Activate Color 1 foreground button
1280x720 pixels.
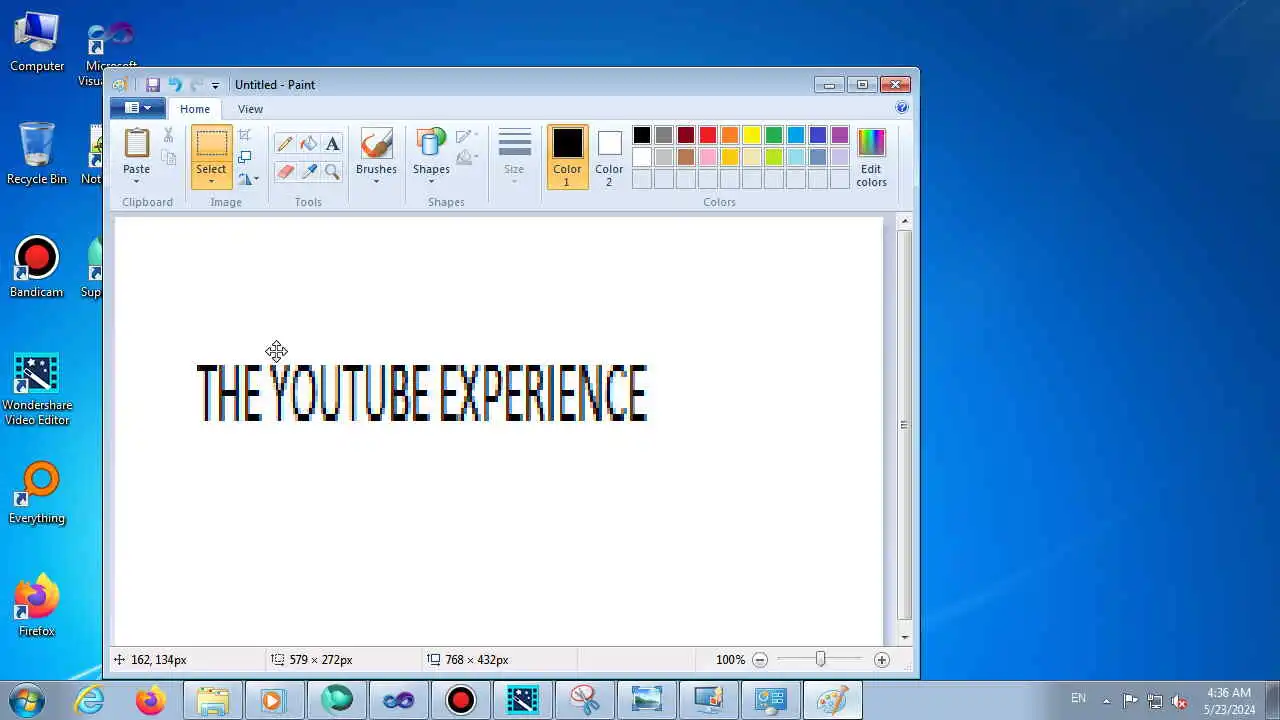567,157
